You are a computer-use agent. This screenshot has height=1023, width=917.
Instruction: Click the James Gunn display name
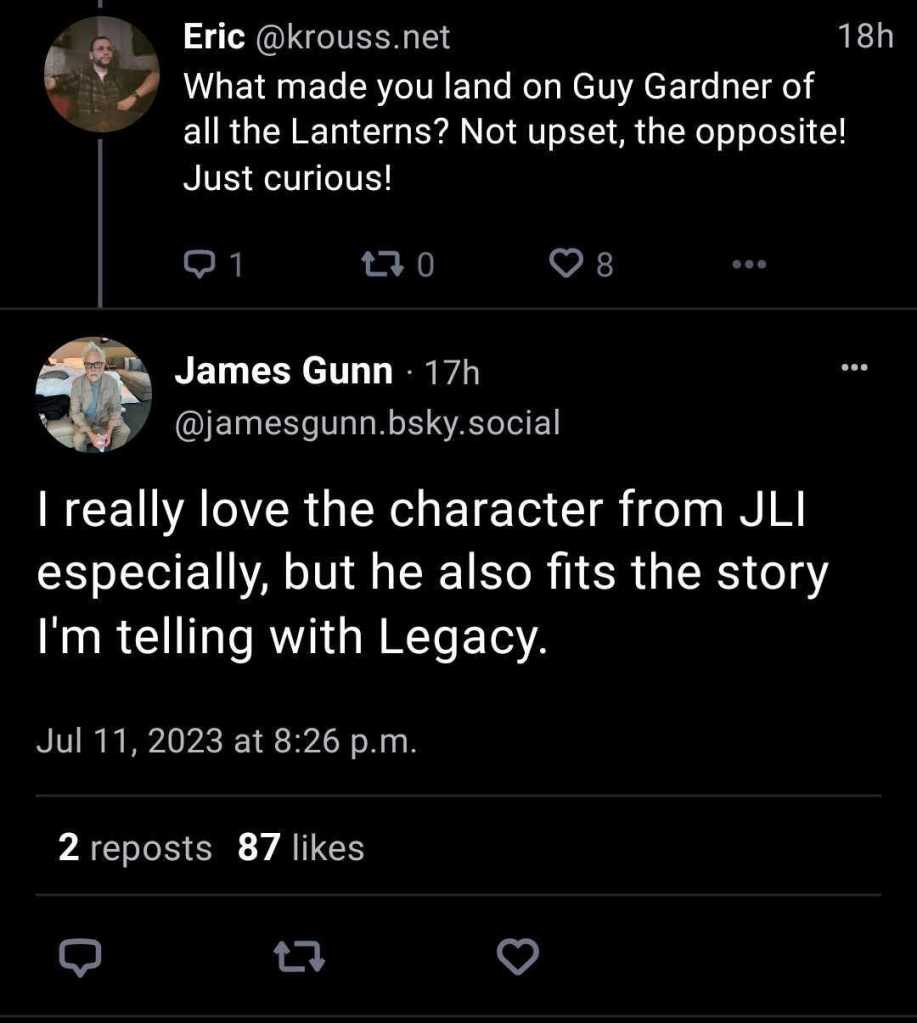(x=284, y=372)
